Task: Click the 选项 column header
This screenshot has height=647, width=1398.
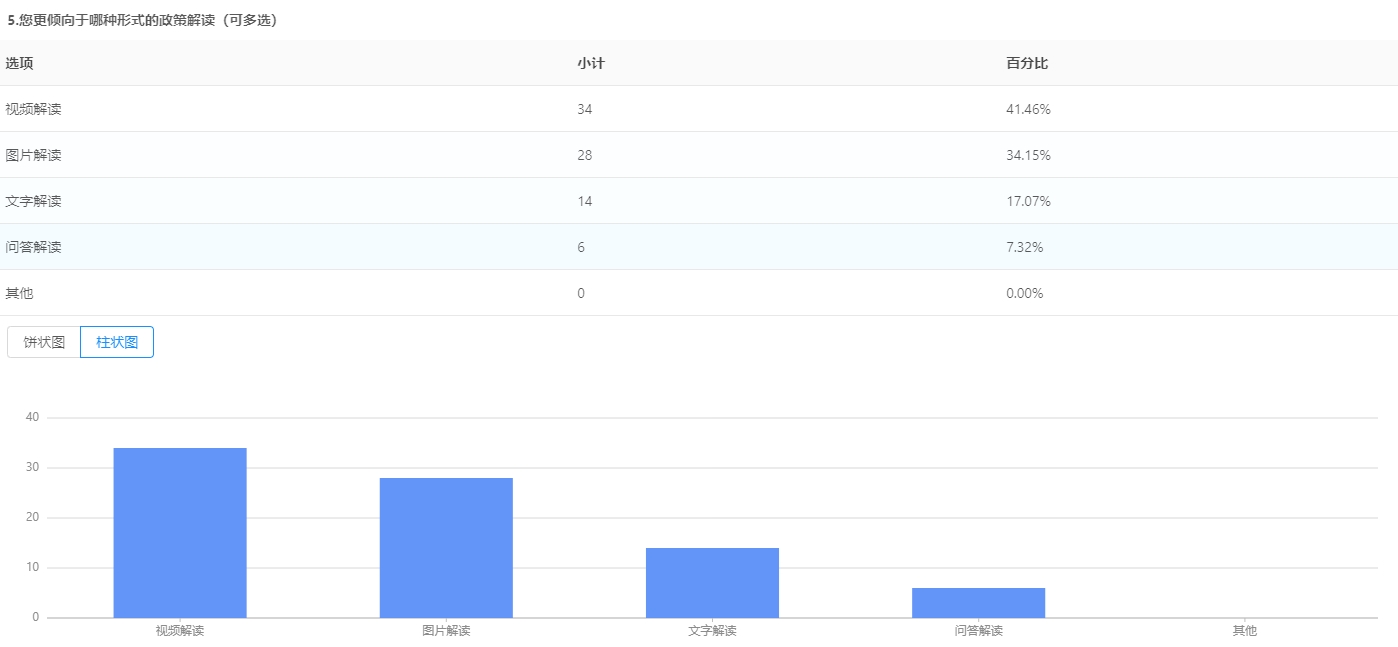Action: [19, 63]
